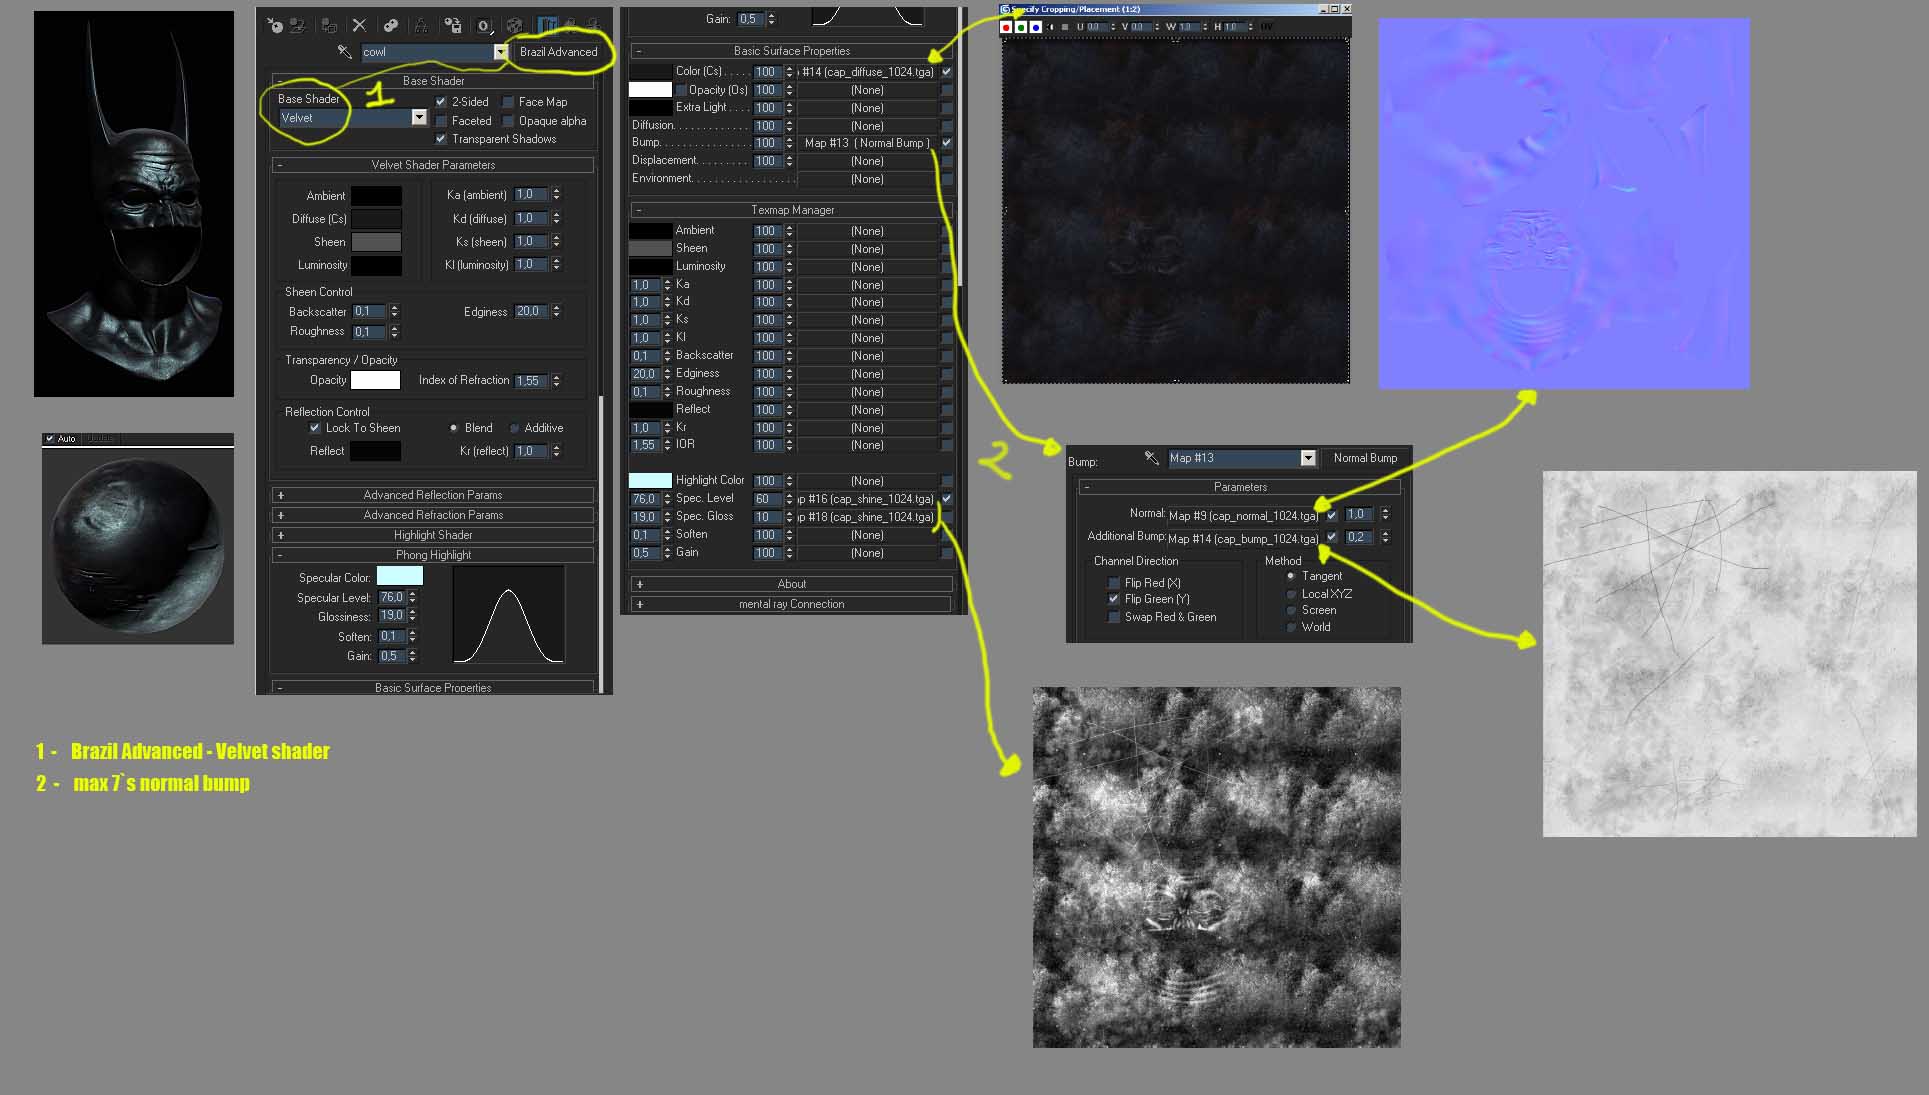This screenshot has height=1095, width=1929.
Task: Click the Edginess value field
Action: [531, 312]
